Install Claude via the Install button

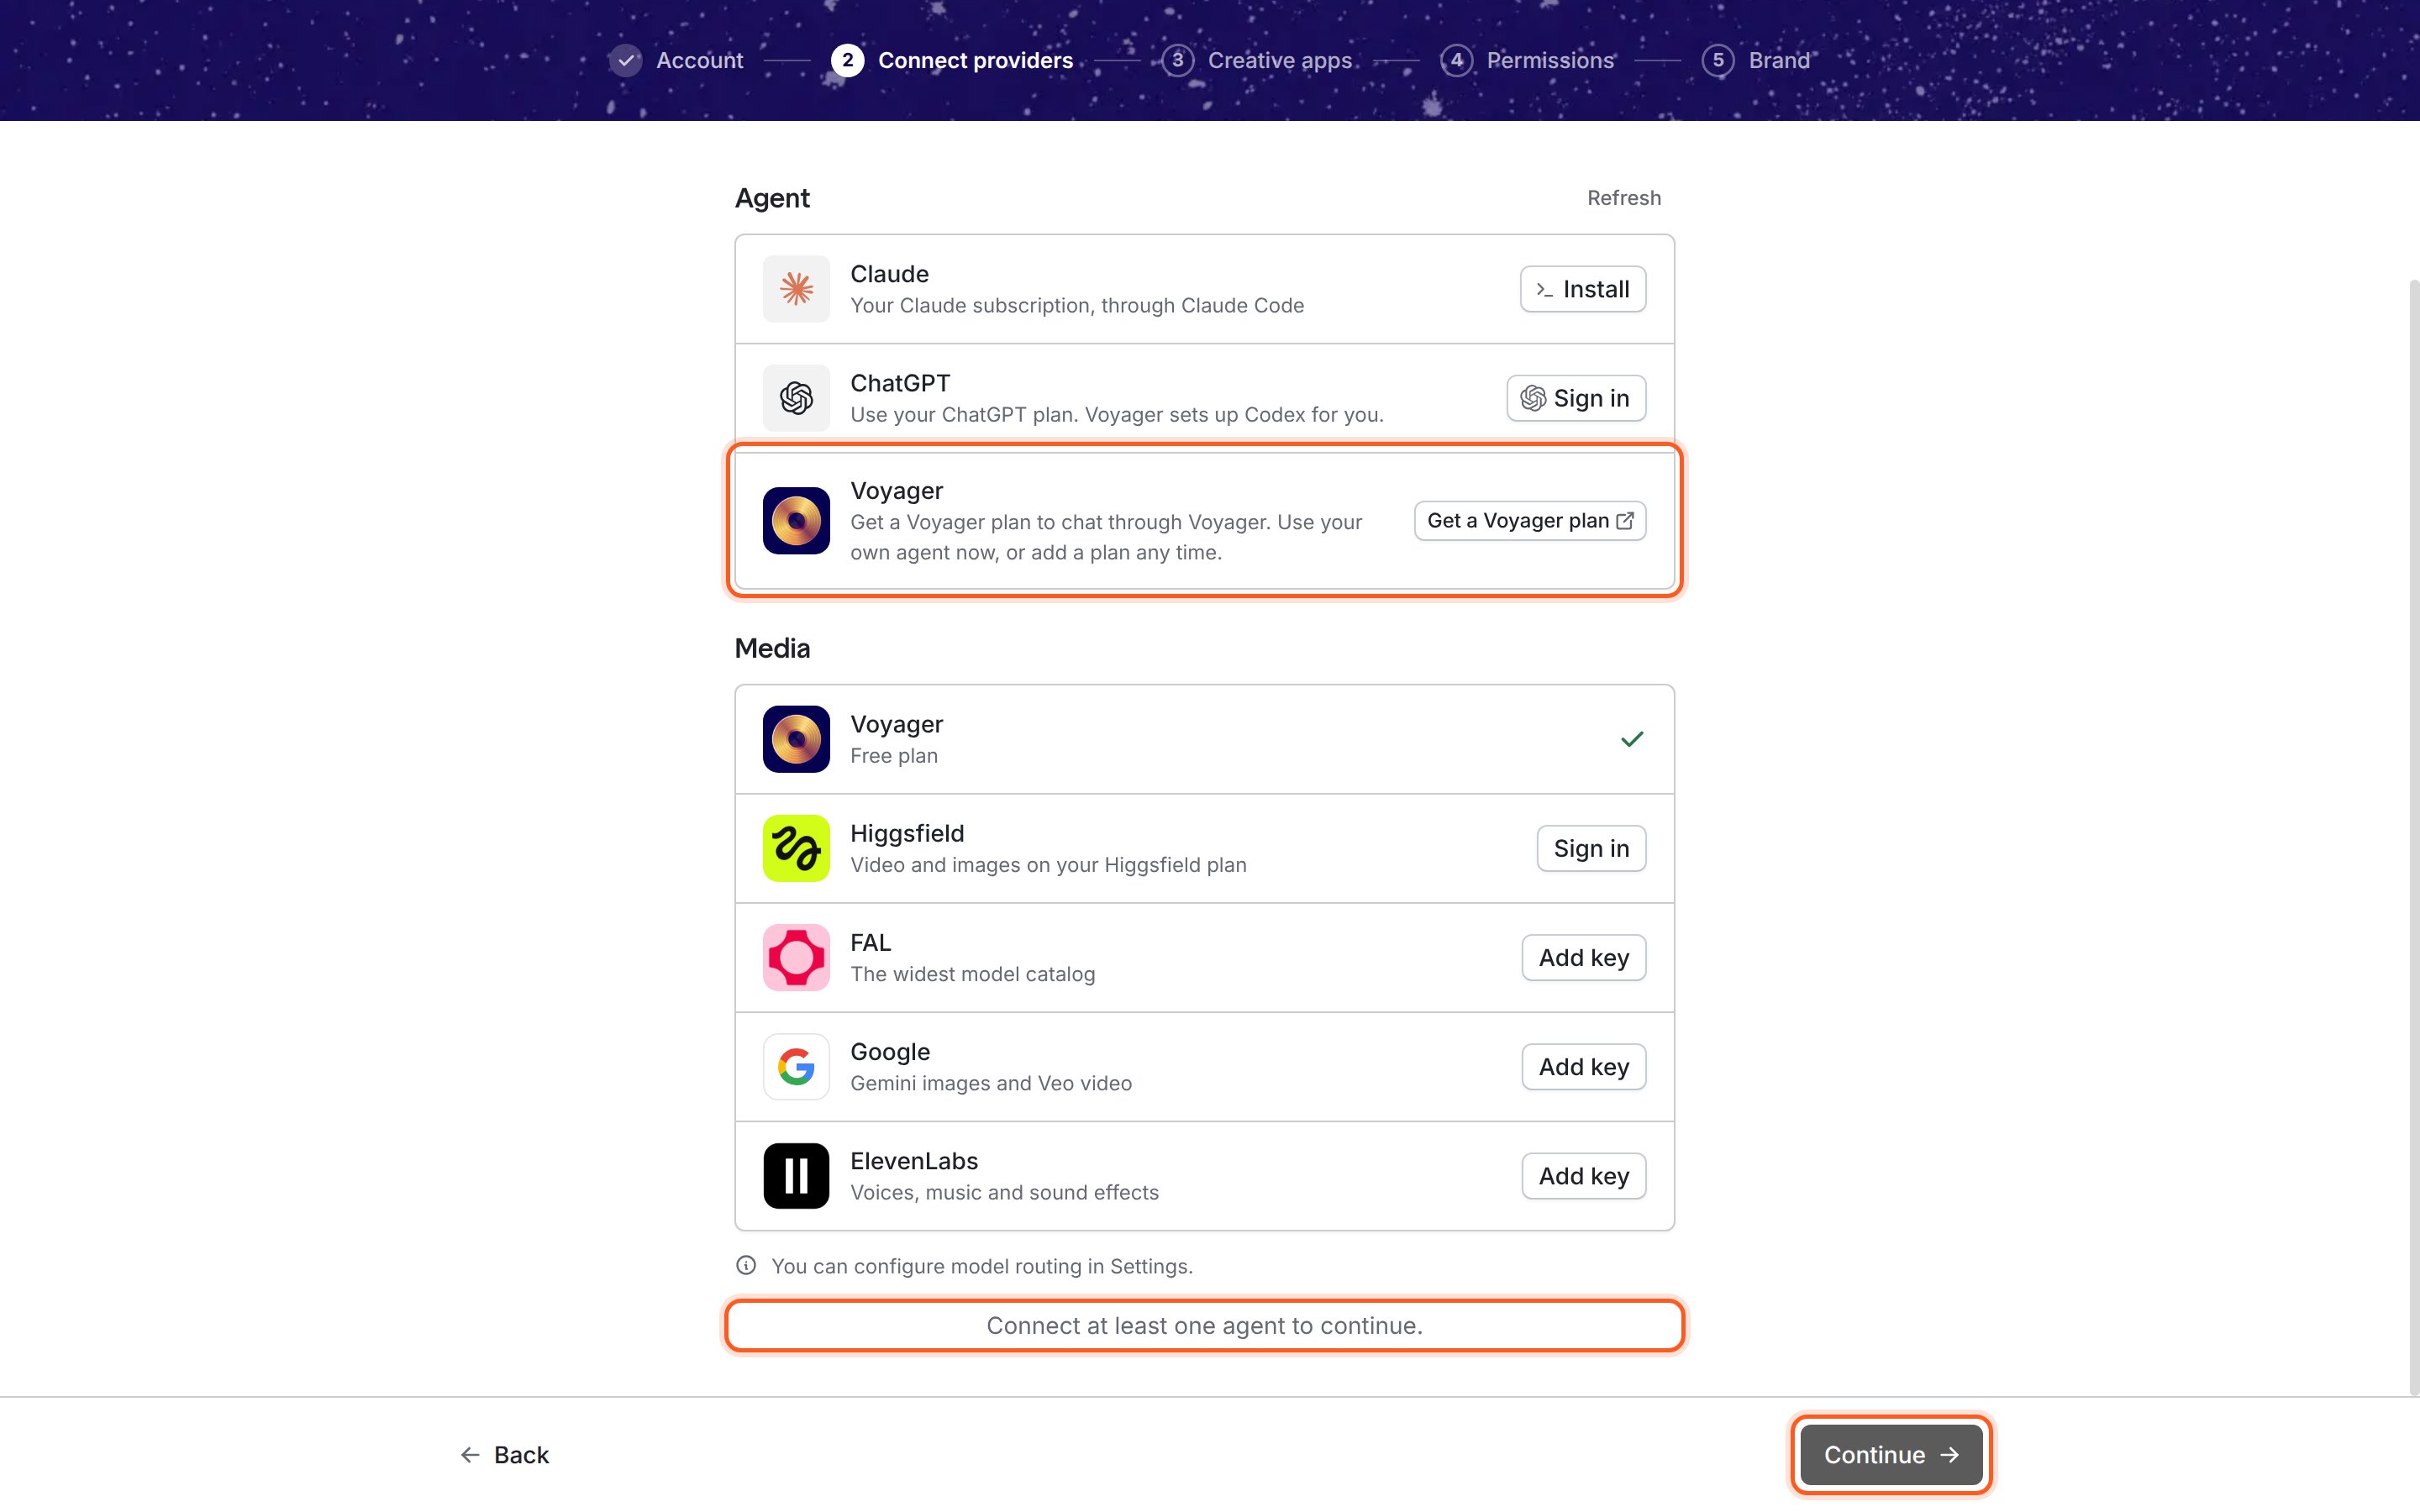click(x=1583, y=289)
